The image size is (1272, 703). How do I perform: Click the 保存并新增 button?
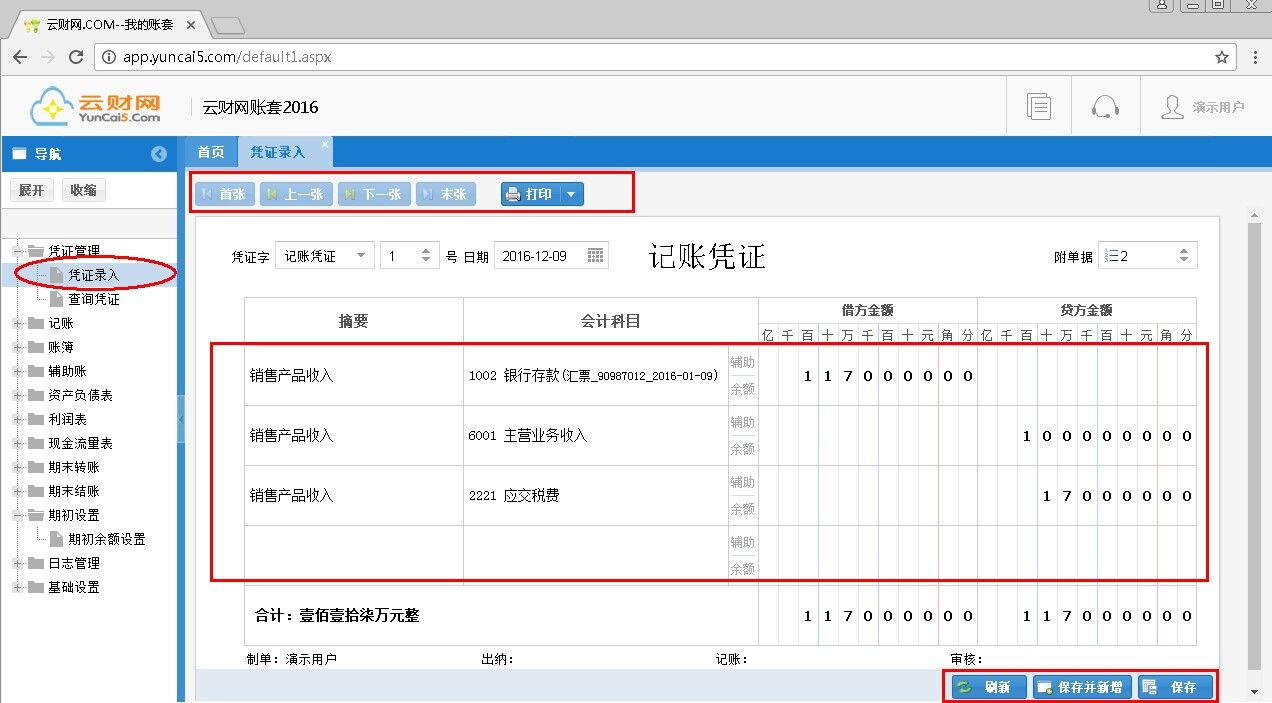point(1082,687)
